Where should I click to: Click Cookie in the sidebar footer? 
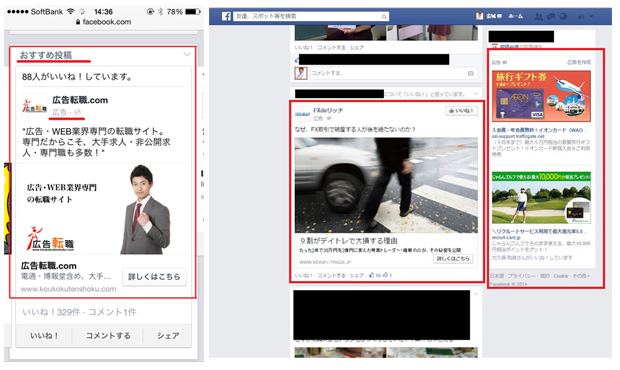pos(561,276)
